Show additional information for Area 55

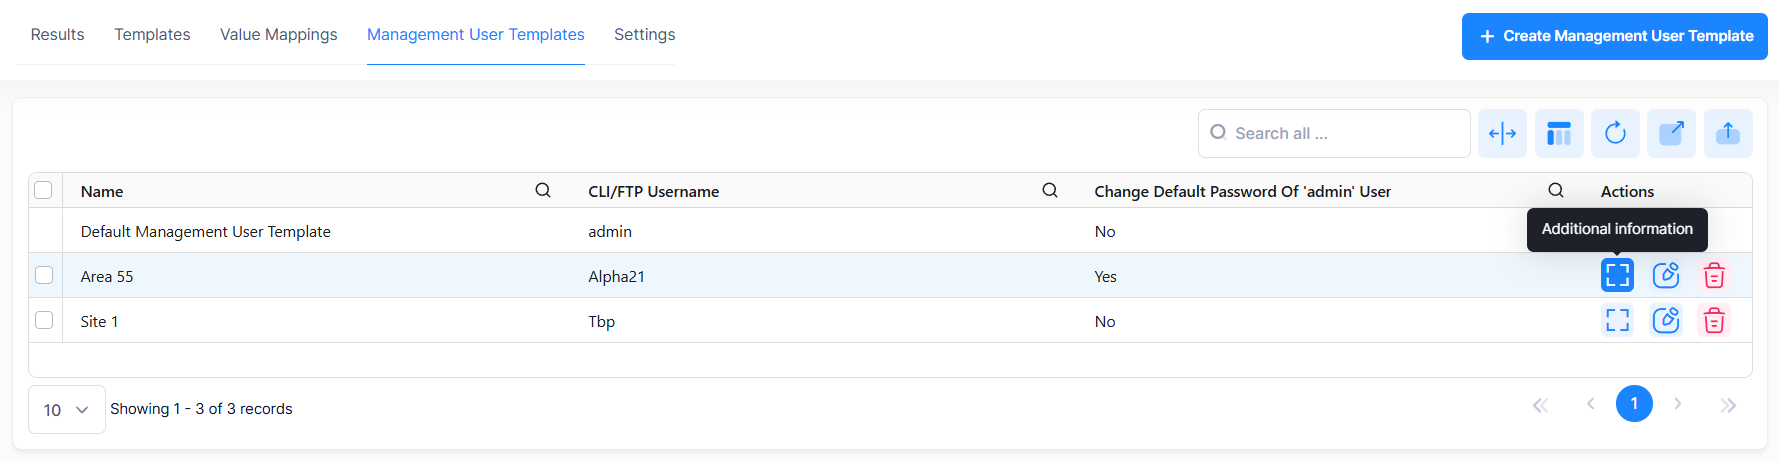point(1617,275)
